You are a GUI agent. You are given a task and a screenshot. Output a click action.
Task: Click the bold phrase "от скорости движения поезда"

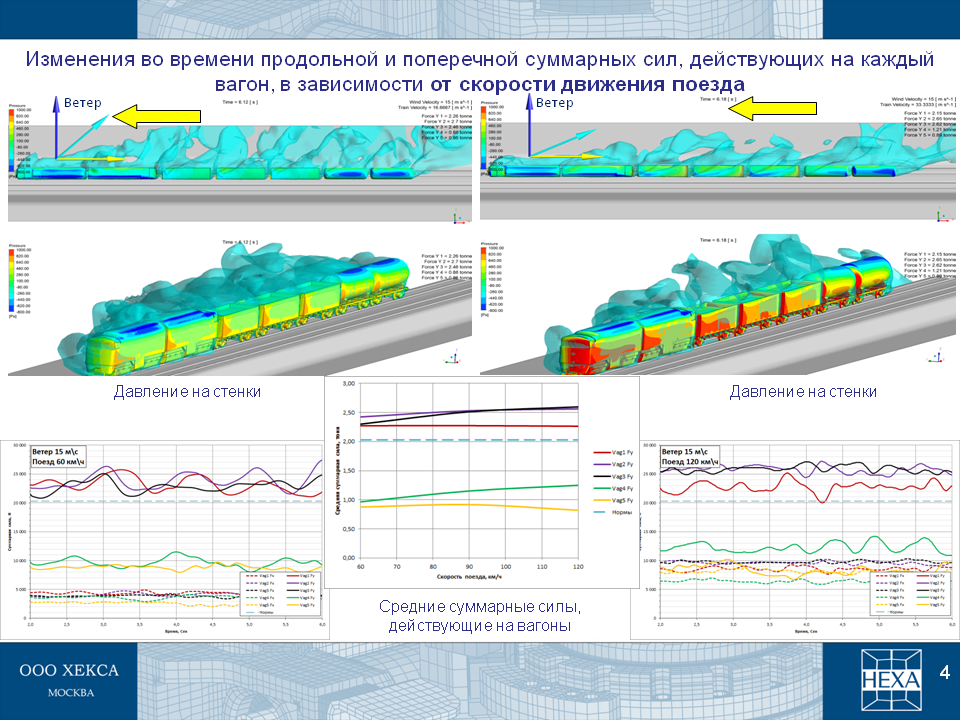pyautogui.click(x=587, y=84)
